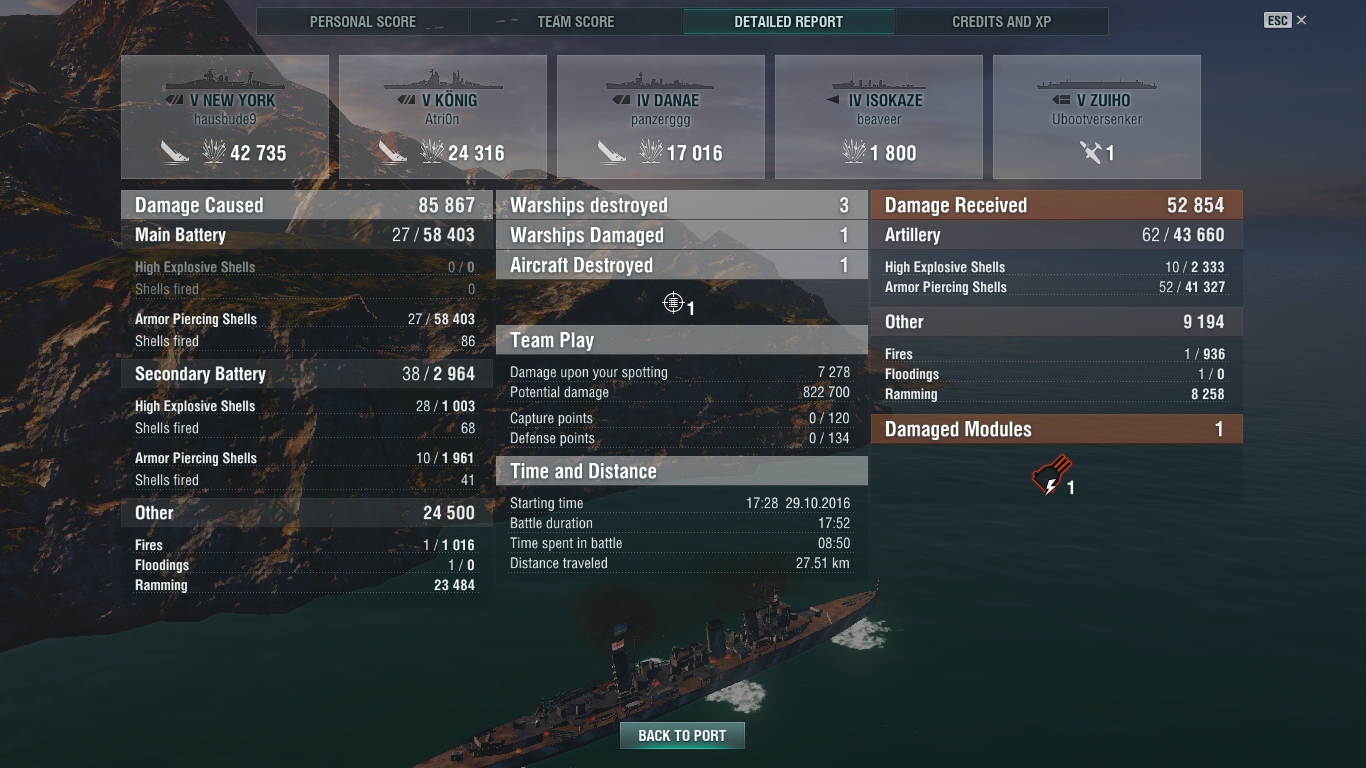Open the Detailed Report tab

click(788, 22)
